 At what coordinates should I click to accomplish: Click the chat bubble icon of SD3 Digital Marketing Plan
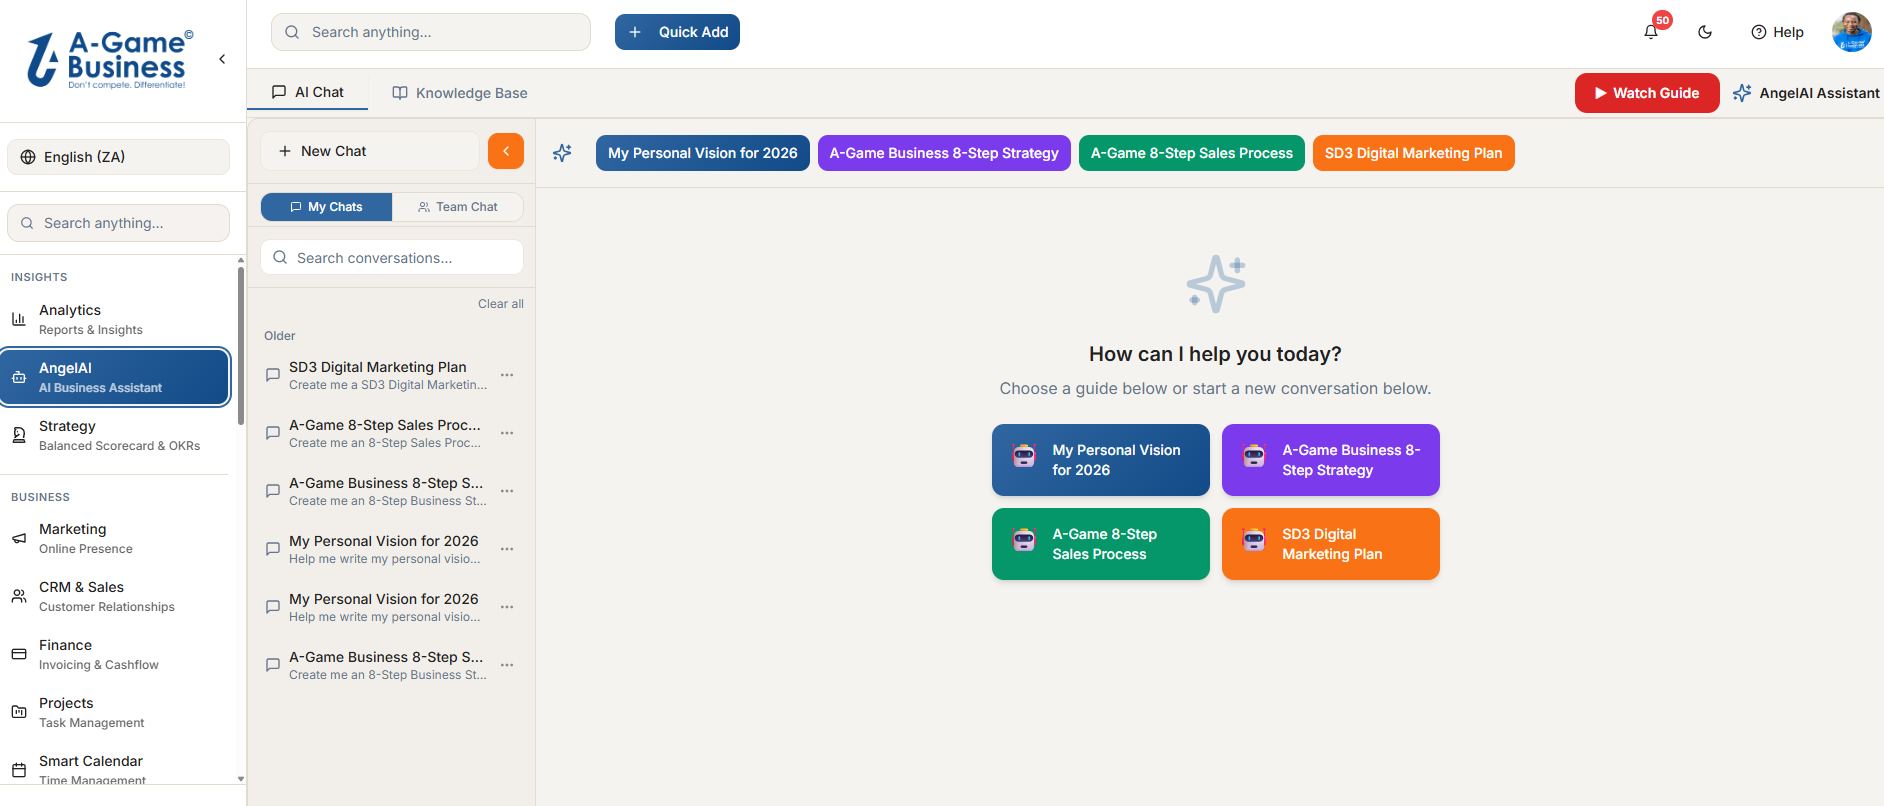click(x=273, y=375)
